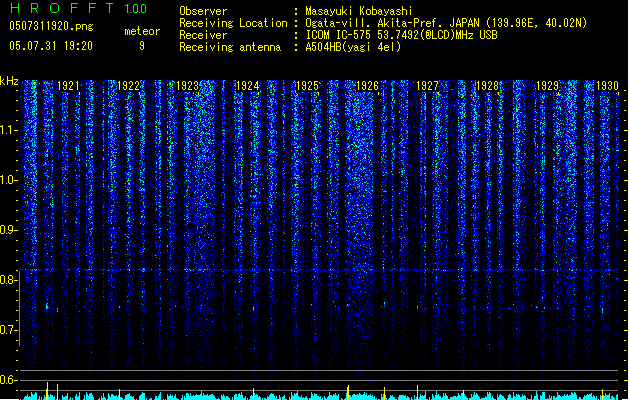Select the file name 0507311920.png
The width and height of the screenshot is (629, 400).
coord(51,26)
